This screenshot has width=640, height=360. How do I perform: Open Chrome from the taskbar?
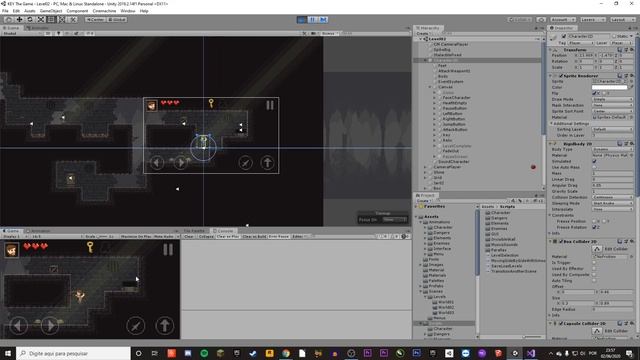coord(286,353)
